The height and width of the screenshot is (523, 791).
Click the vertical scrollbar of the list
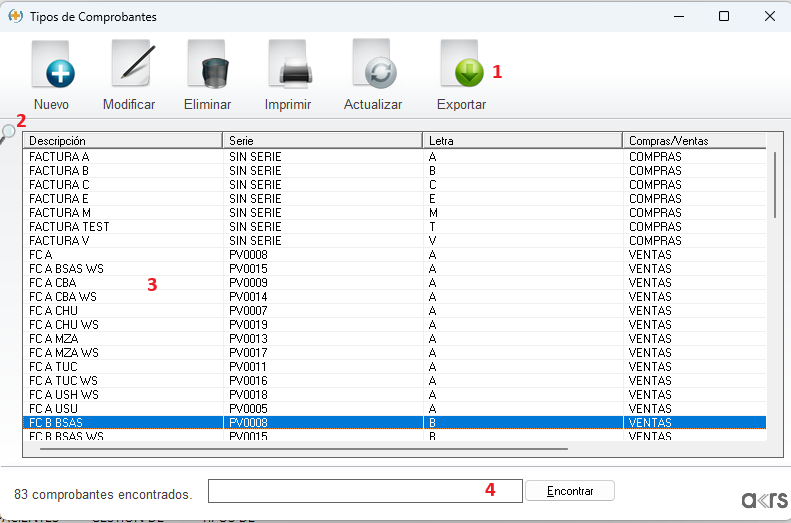pos(774,185)
